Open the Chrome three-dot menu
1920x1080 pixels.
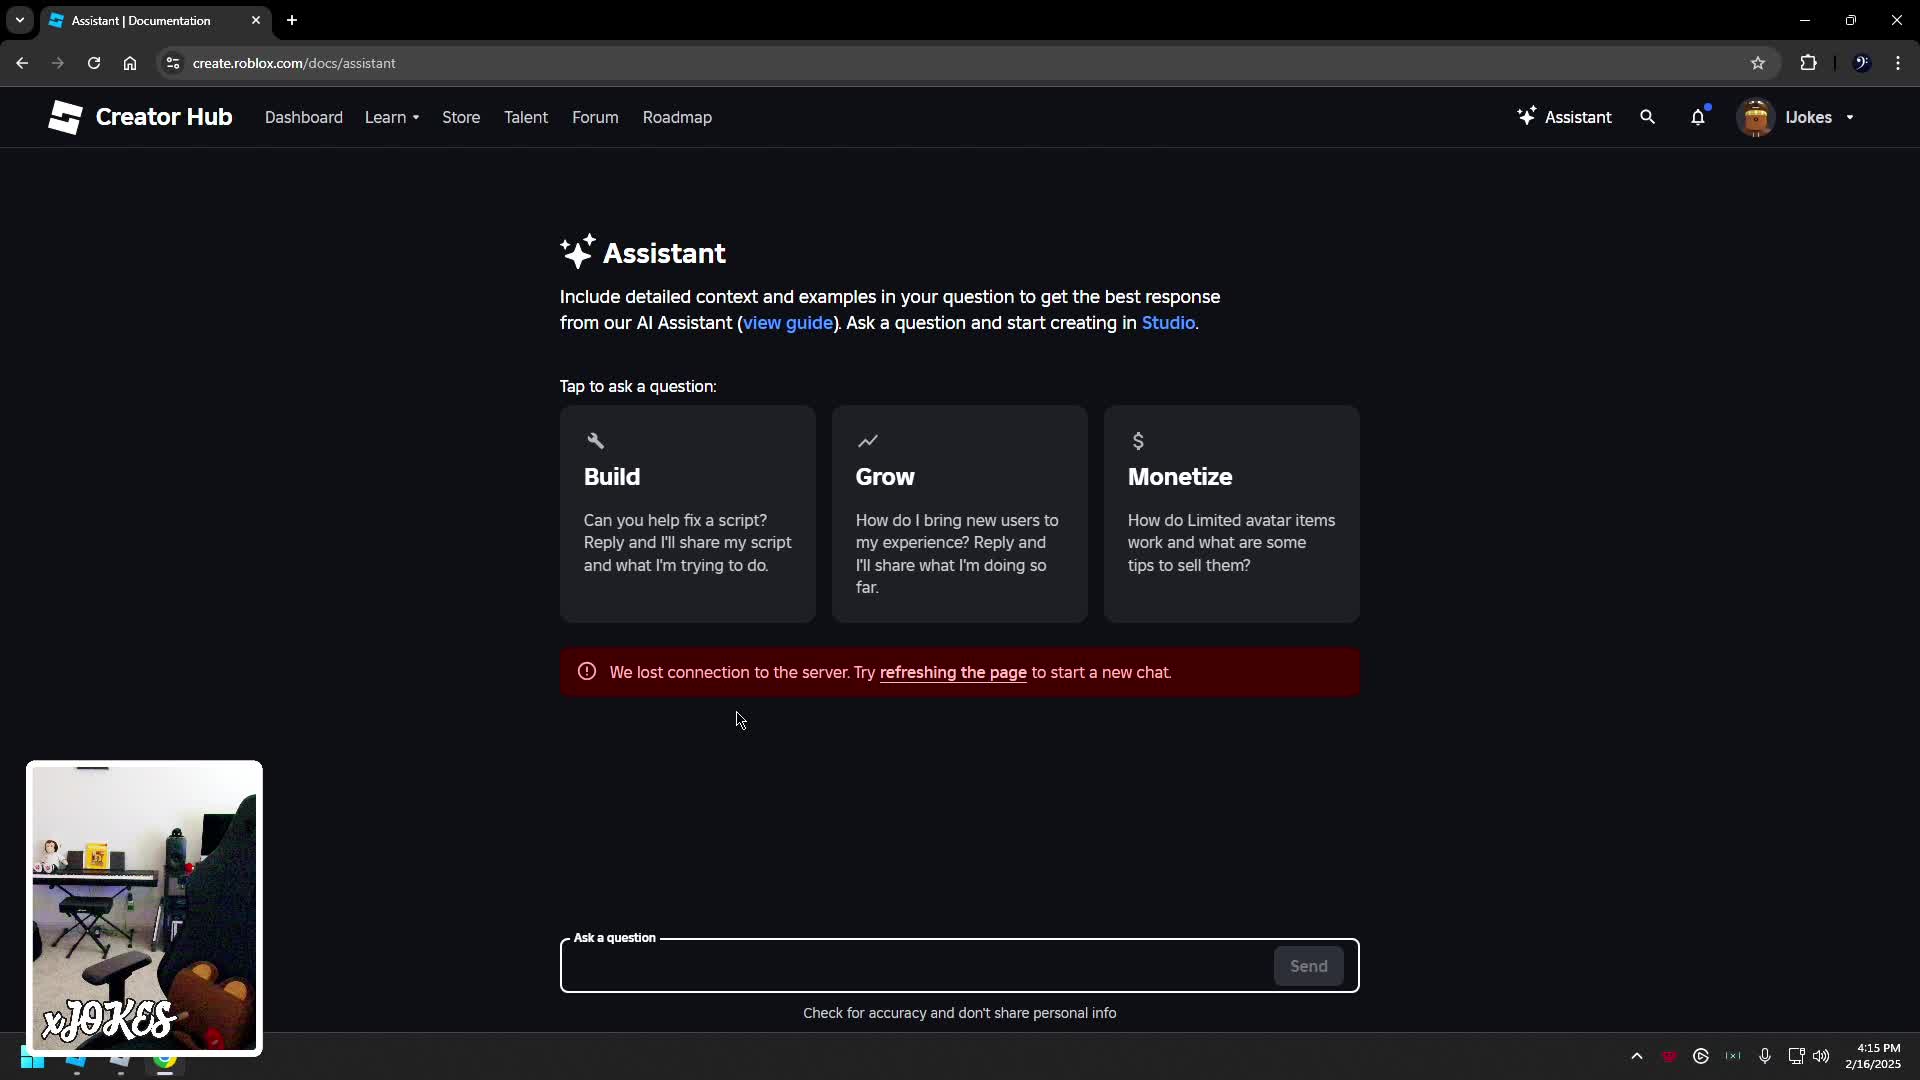[1898, 63]
